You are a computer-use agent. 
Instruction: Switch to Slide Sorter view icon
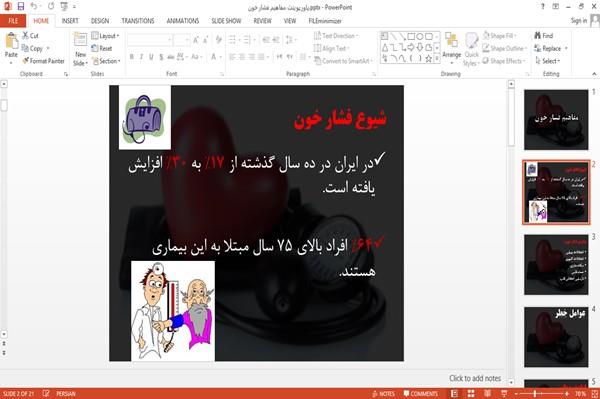471,394
